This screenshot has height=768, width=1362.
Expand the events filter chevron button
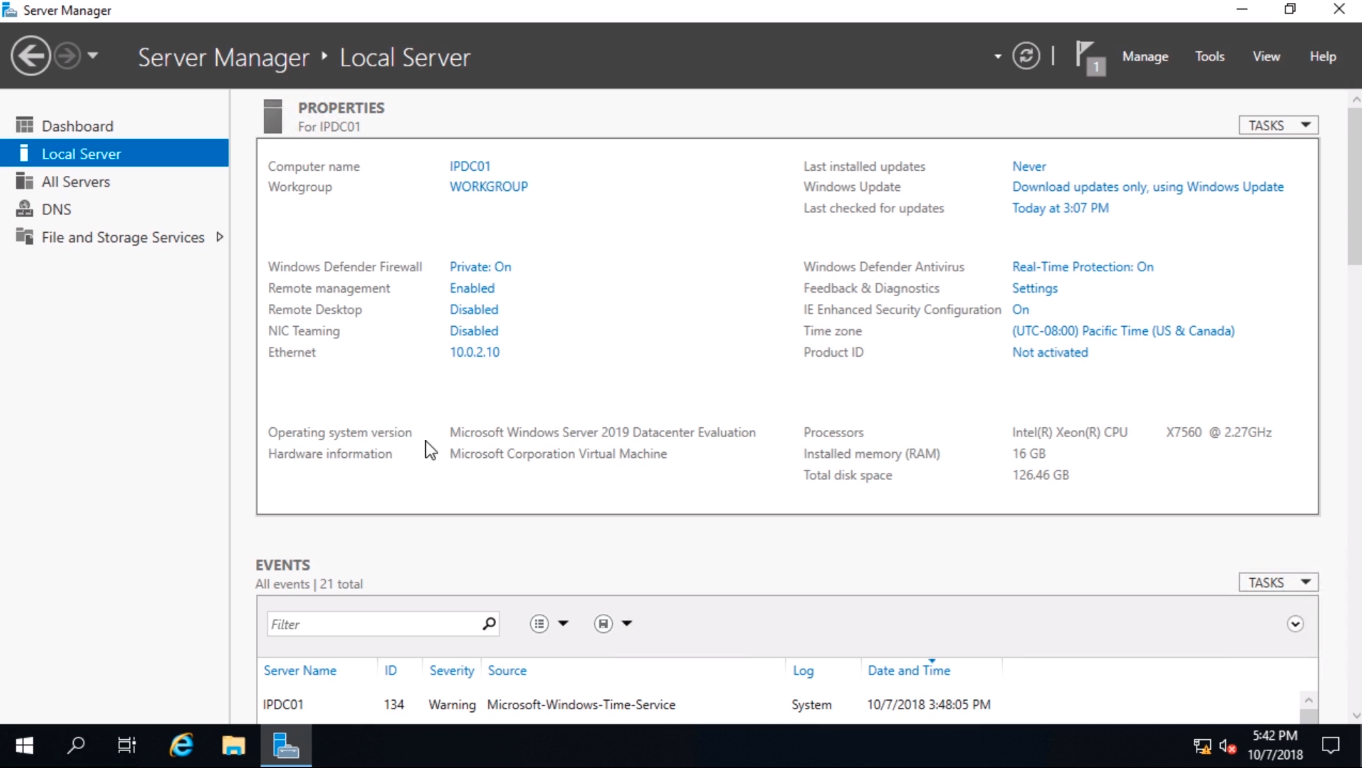point(1295,624)
